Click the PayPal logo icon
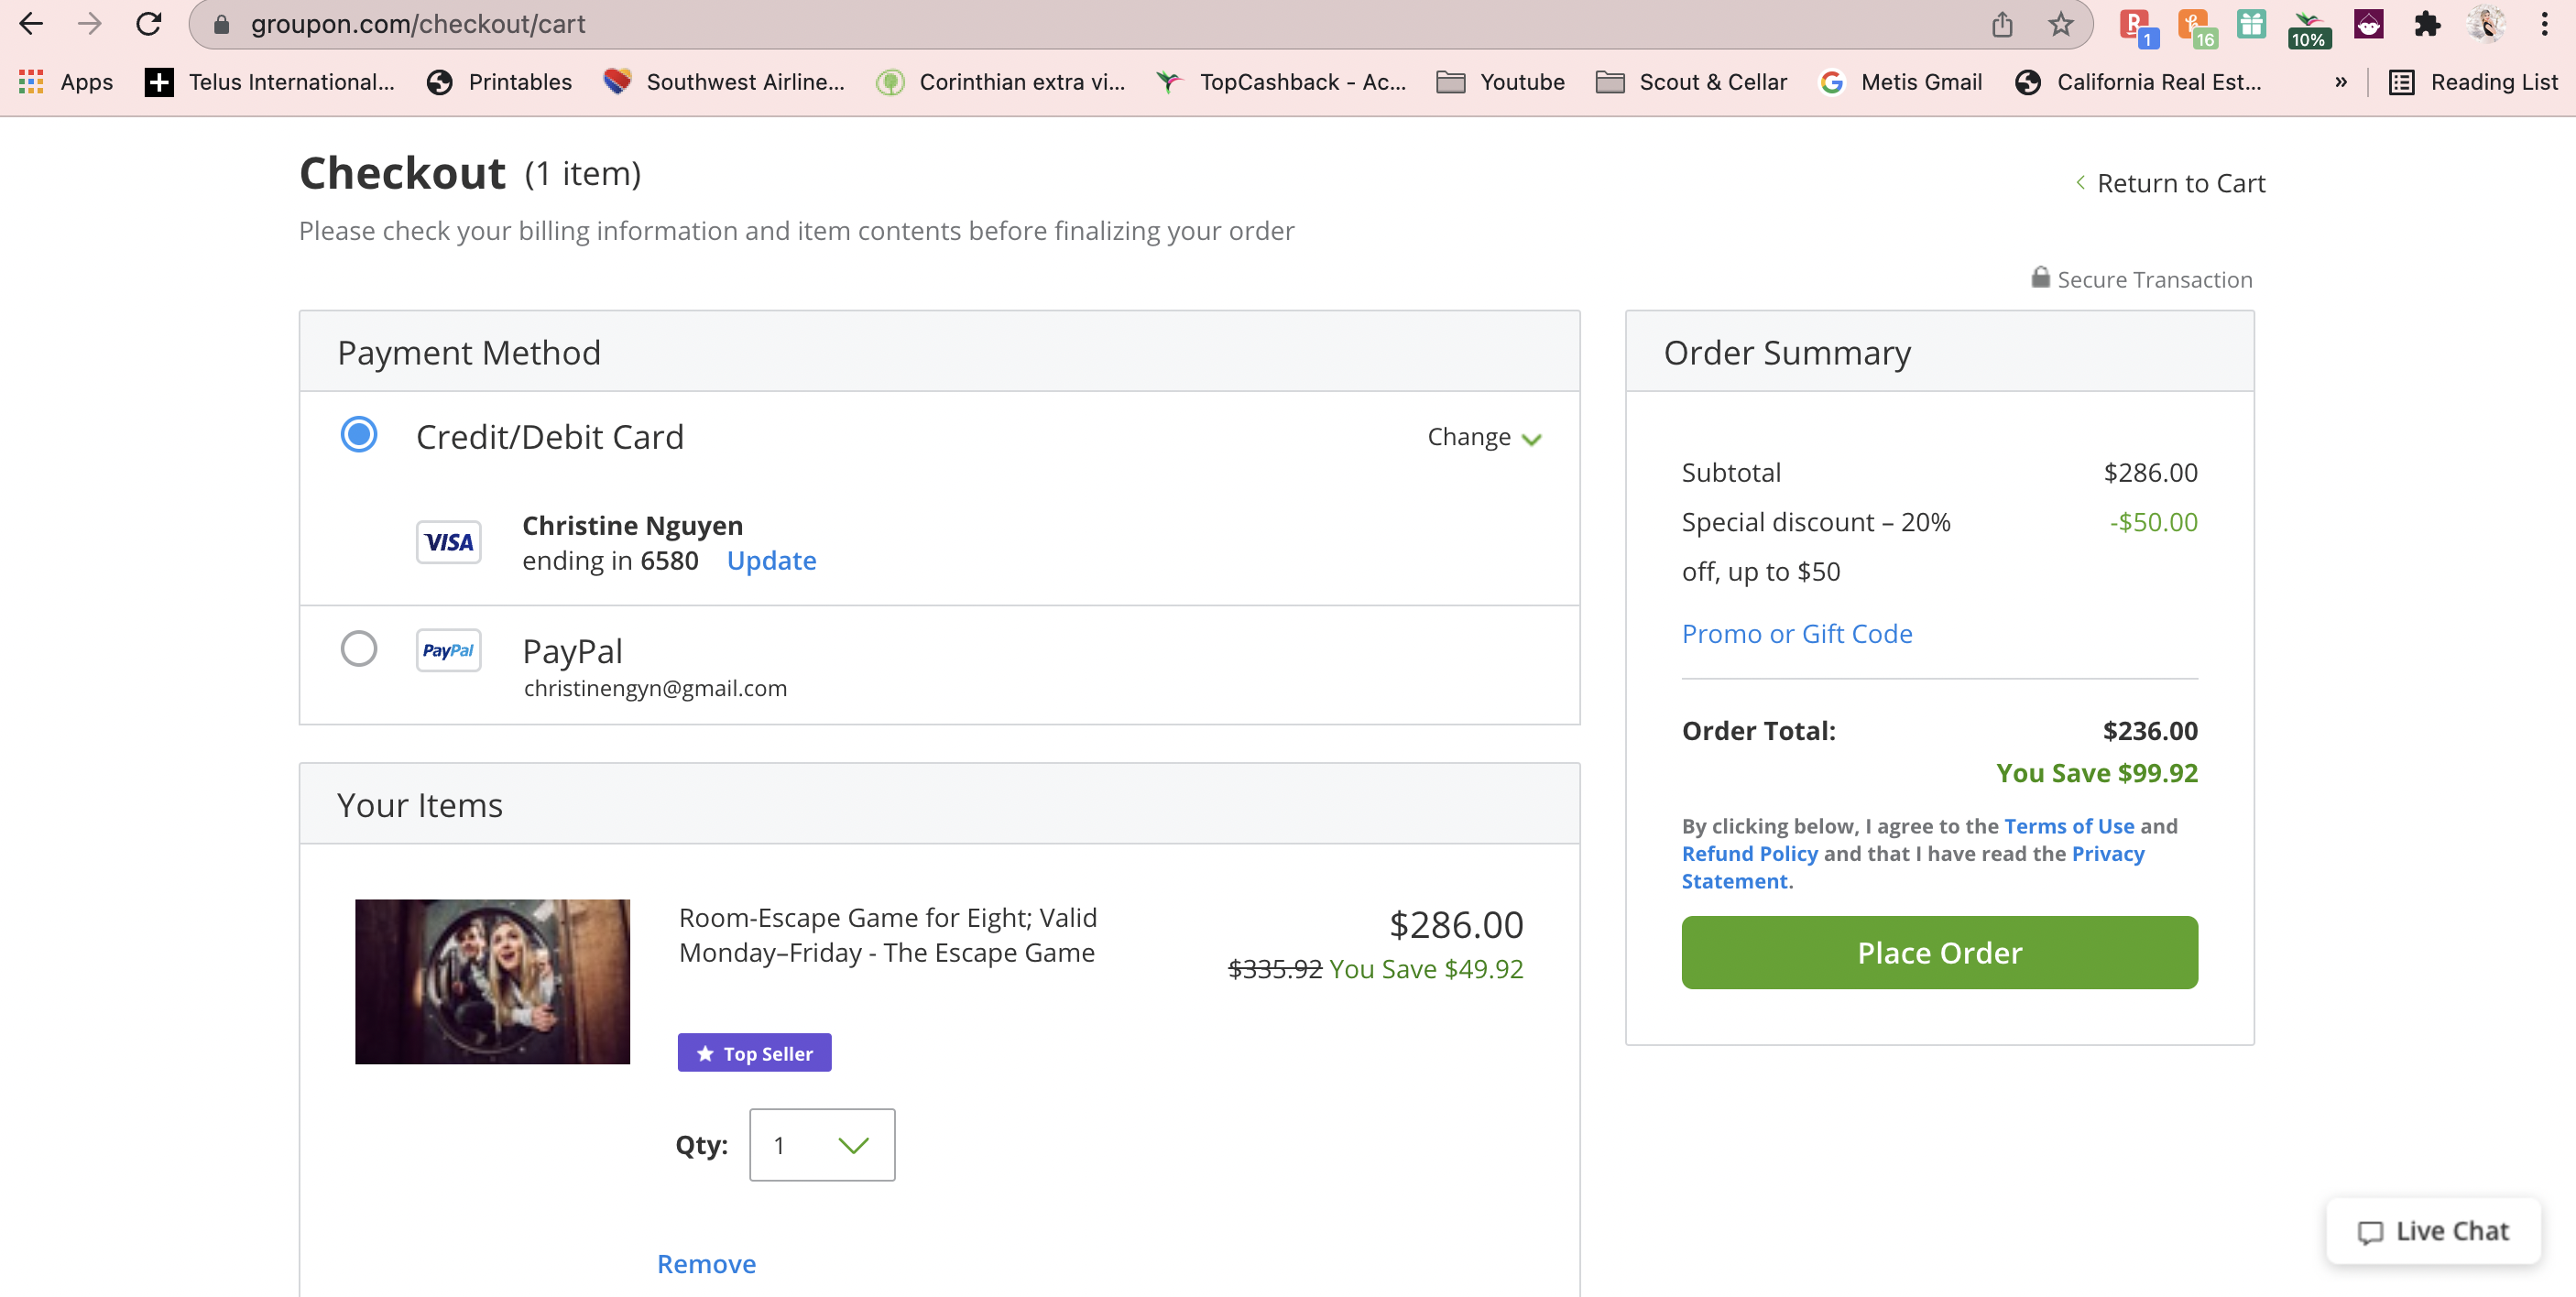This screenshot has width=2576, height=1297. pos(448,650)
